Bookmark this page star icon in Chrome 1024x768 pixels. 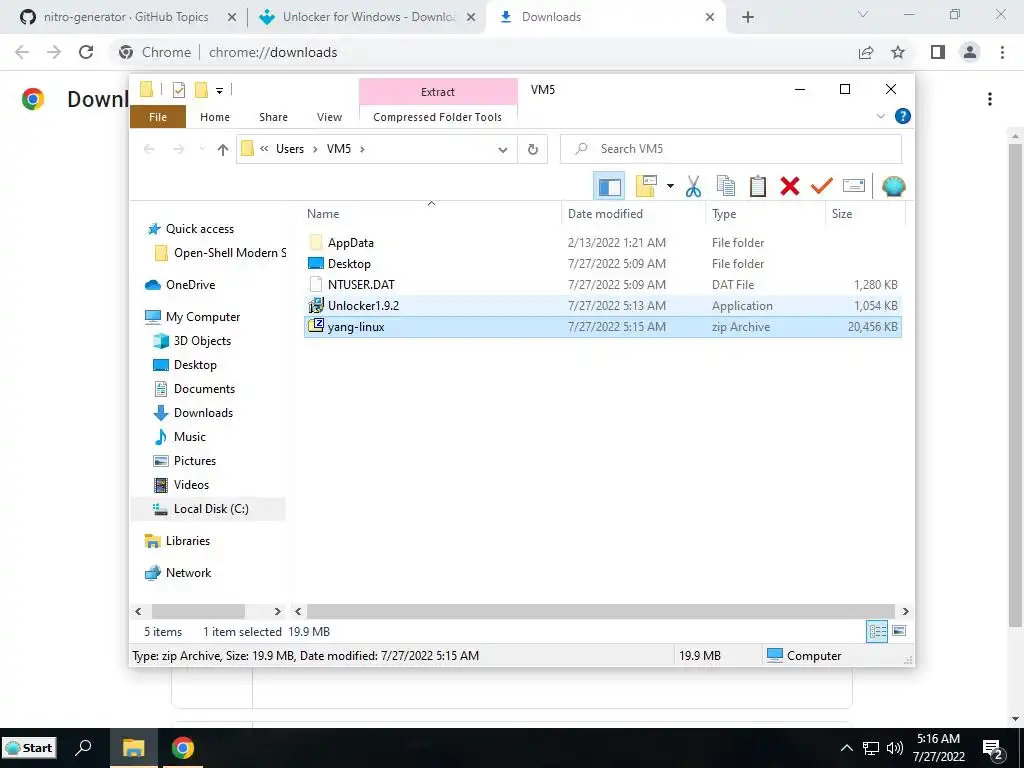point(898,52)
